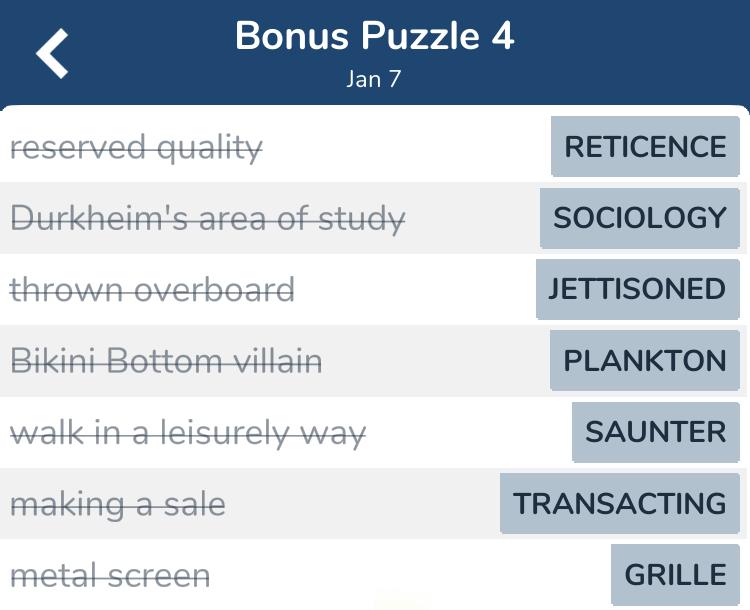Click the 'reserved quality' clue

pyautogui.click(x=137, y=148)
